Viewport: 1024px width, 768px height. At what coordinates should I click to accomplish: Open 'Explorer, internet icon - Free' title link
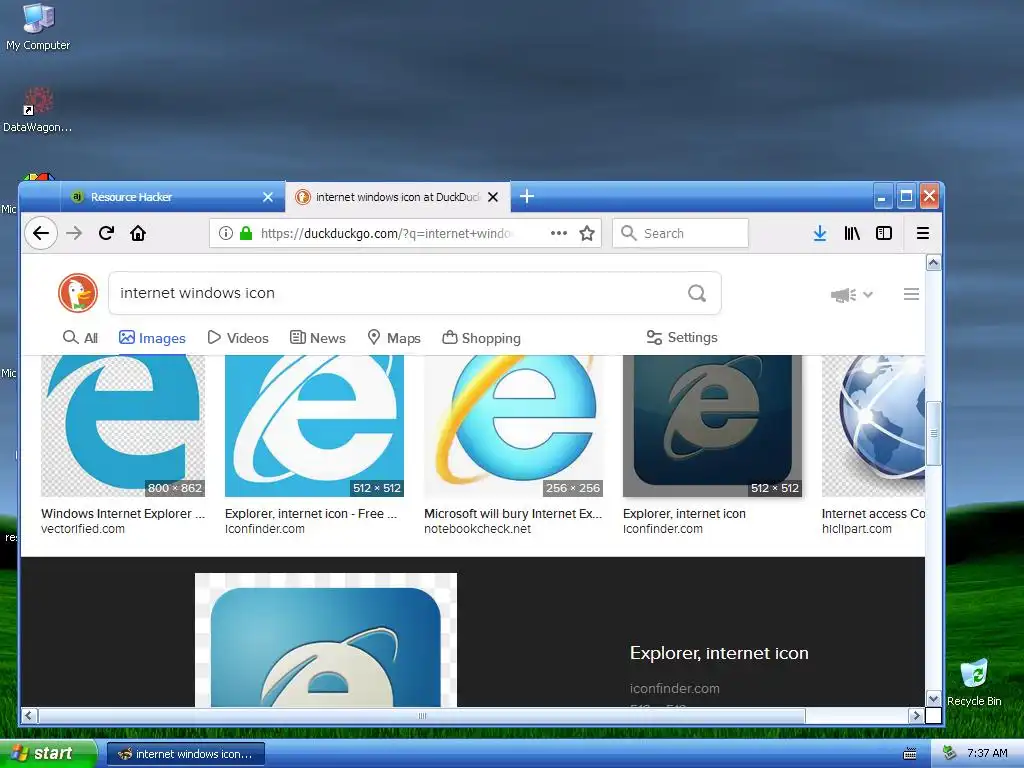pos(311,514)
